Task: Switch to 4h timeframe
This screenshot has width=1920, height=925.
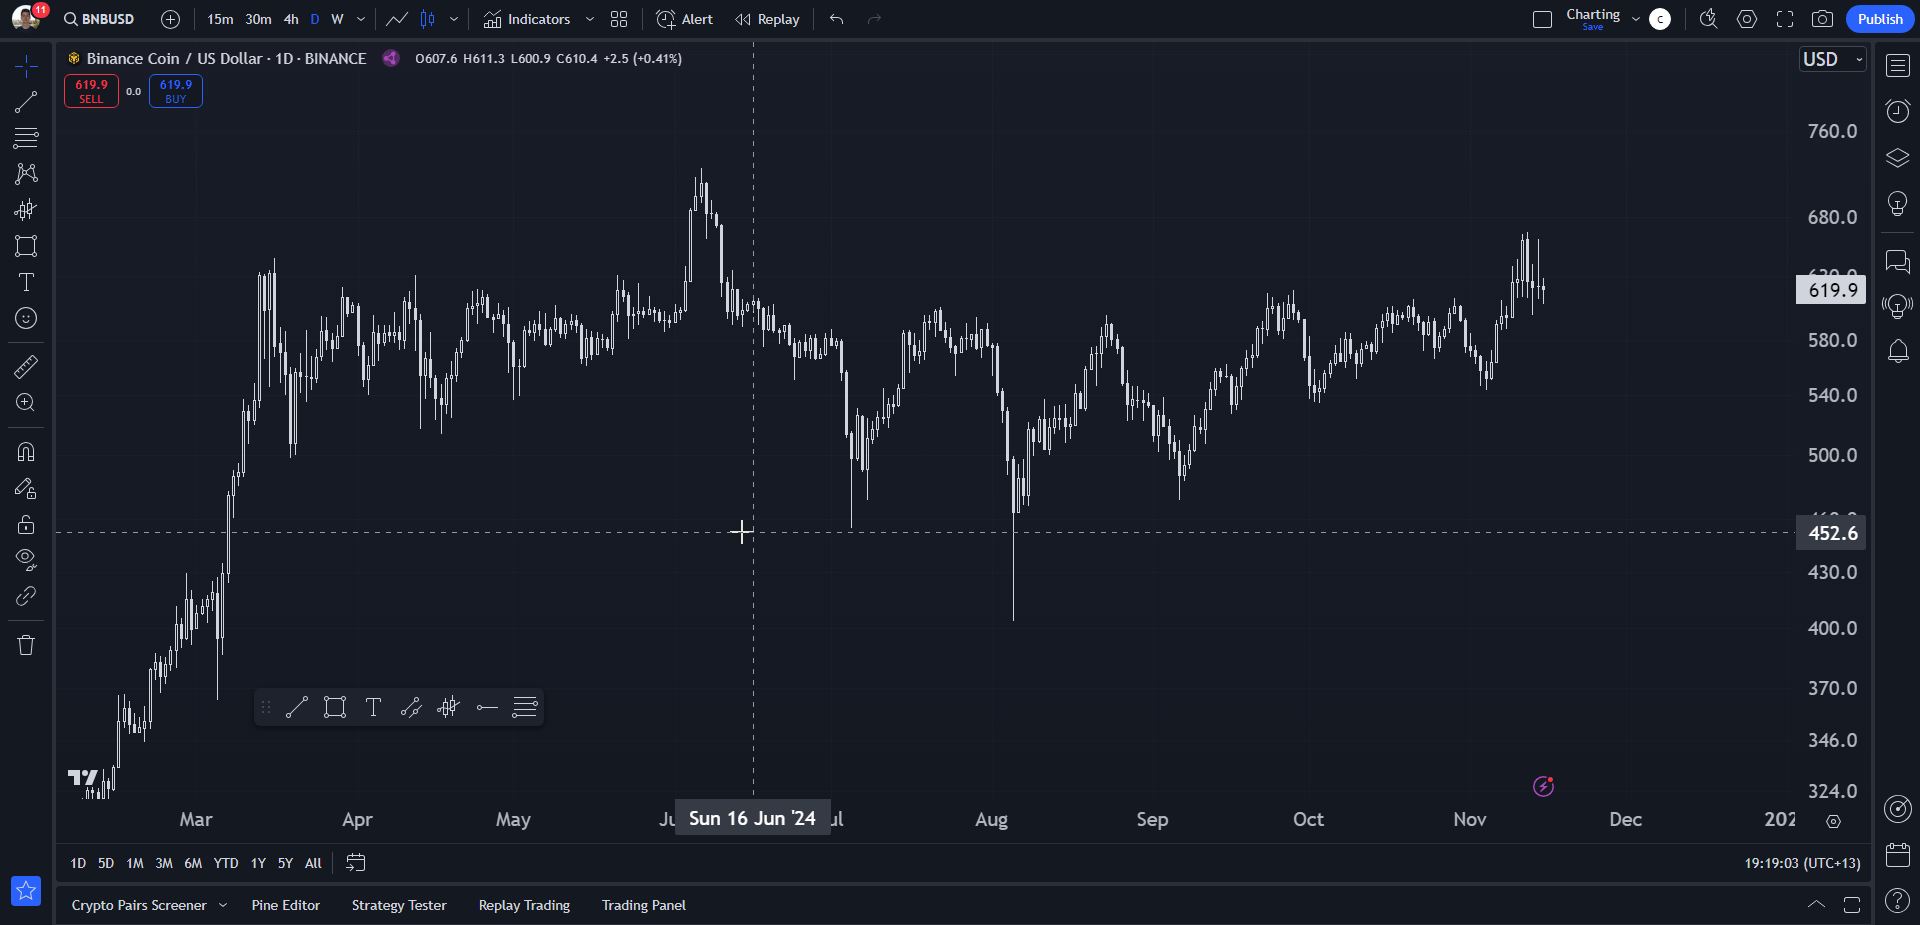Action: [x=291, y=19]
